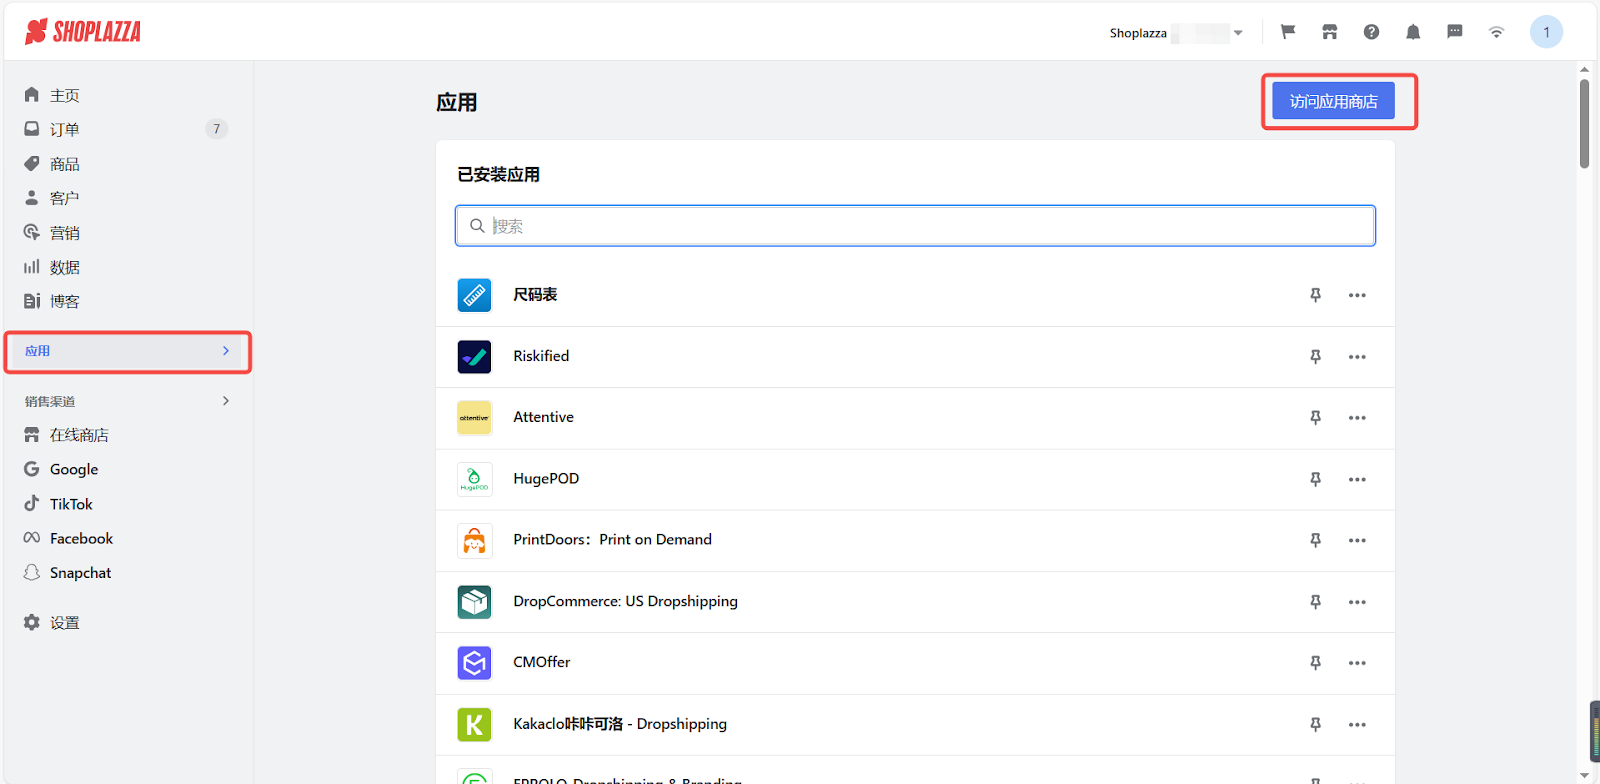Open the CMOffer app icon
This screenshot has width=1600, height=784.
[474, 663]
